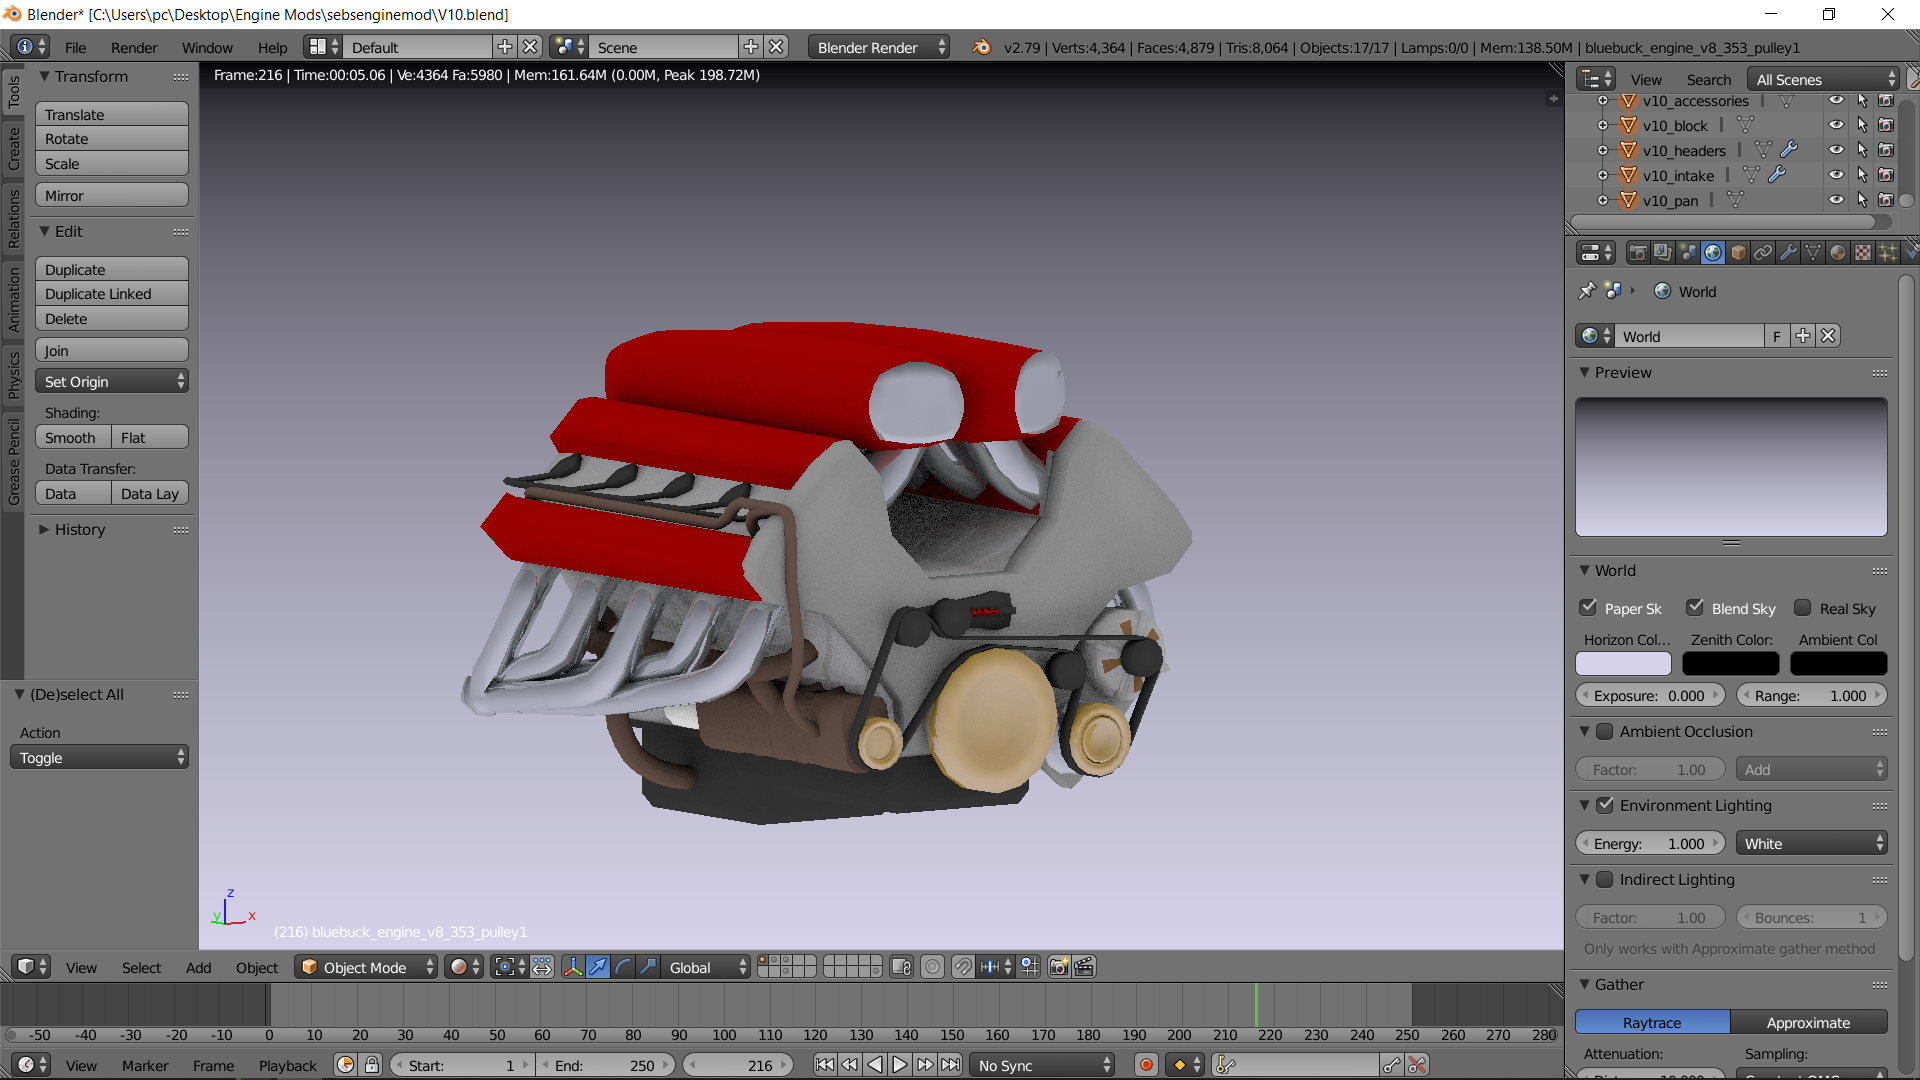Open the Set Origin dropdown
This screenshot has height=1080, width=1920.
pyautogui.click(x=112, y=381)
